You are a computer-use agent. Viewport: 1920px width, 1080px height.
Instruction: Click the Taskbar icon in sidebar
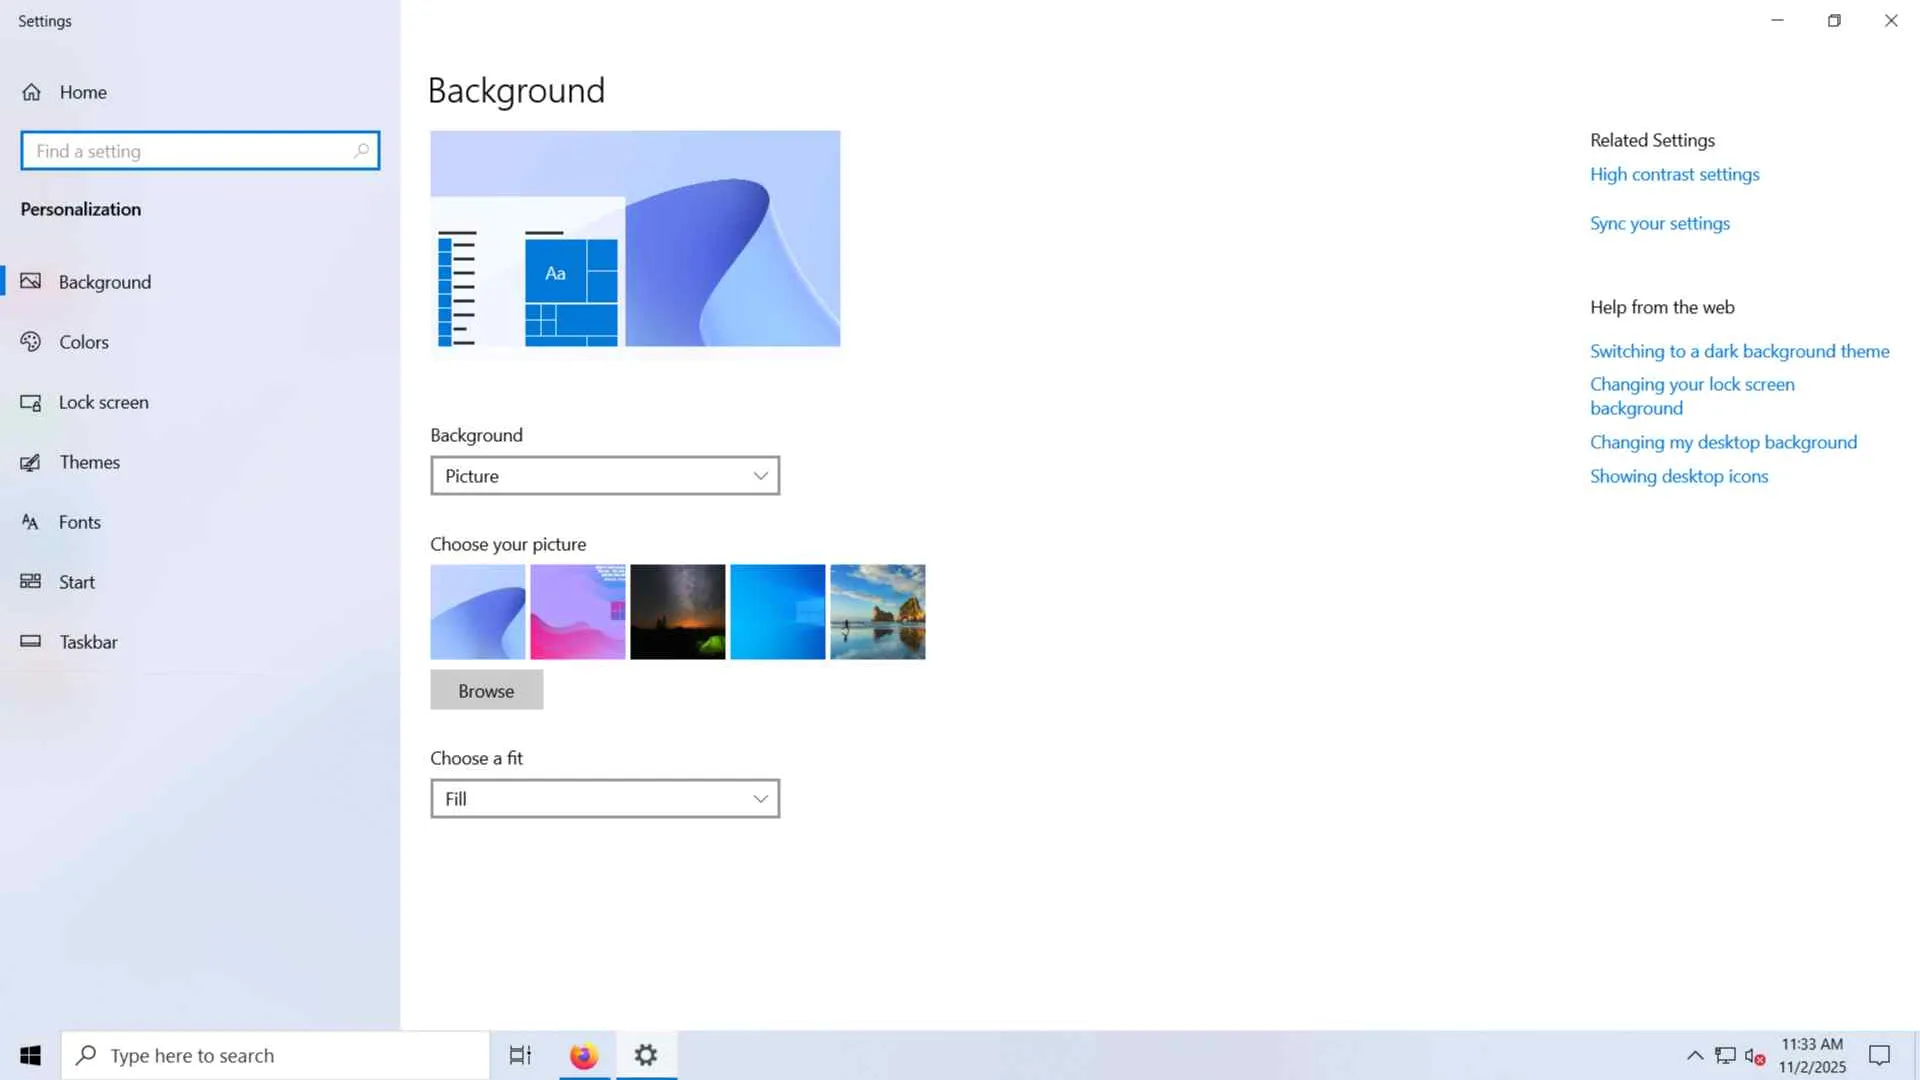pos(31,642)
